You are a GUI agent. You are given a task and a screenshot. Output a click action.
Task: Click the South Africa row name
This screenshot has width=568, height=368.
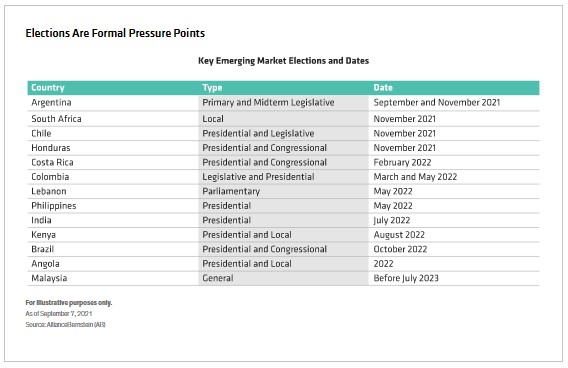click(x=56, y=119)
